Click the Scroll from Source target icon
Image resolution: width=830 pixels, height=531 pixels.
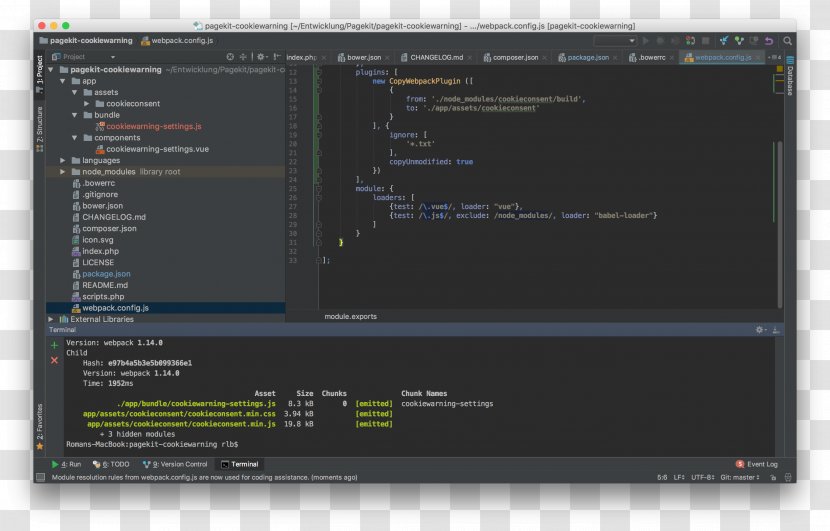click(230, 57)
